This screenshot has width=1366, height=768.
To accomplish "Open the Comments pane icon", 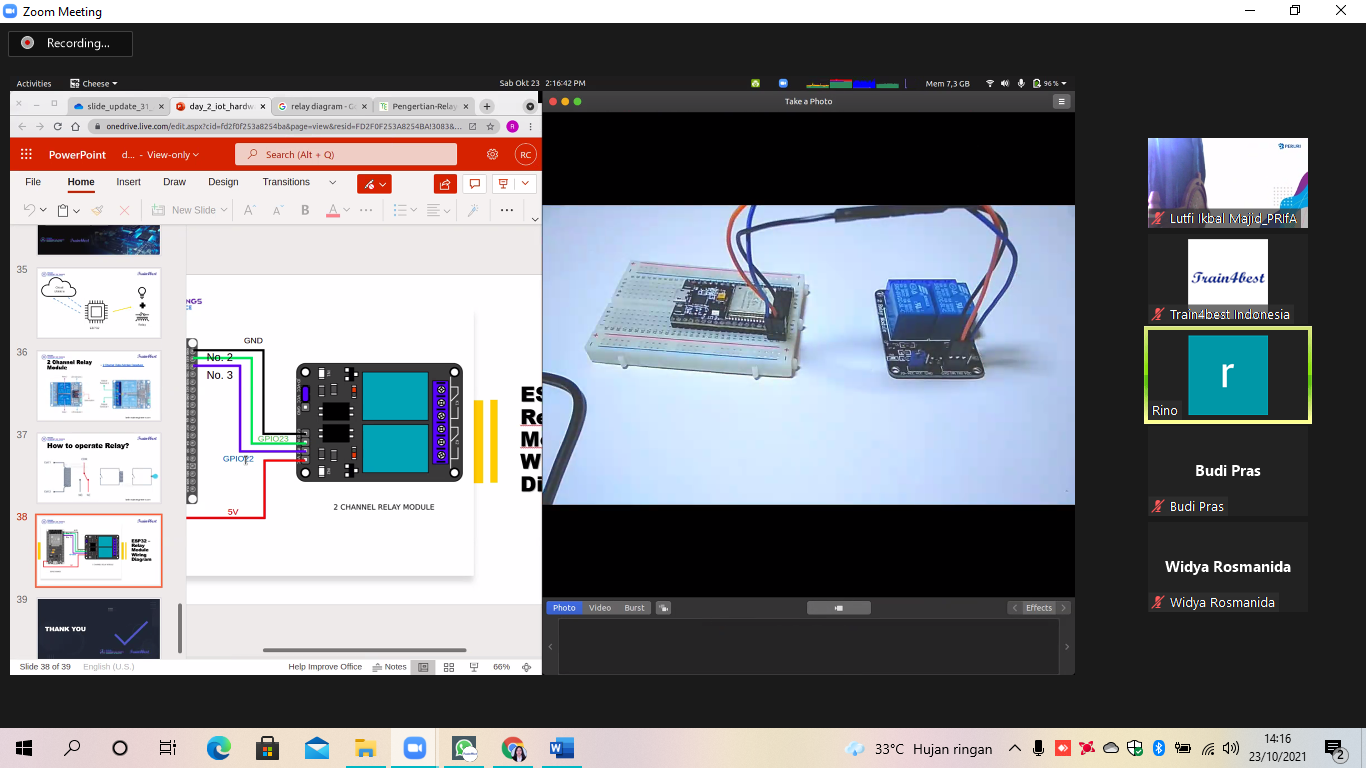I will 475,184.
